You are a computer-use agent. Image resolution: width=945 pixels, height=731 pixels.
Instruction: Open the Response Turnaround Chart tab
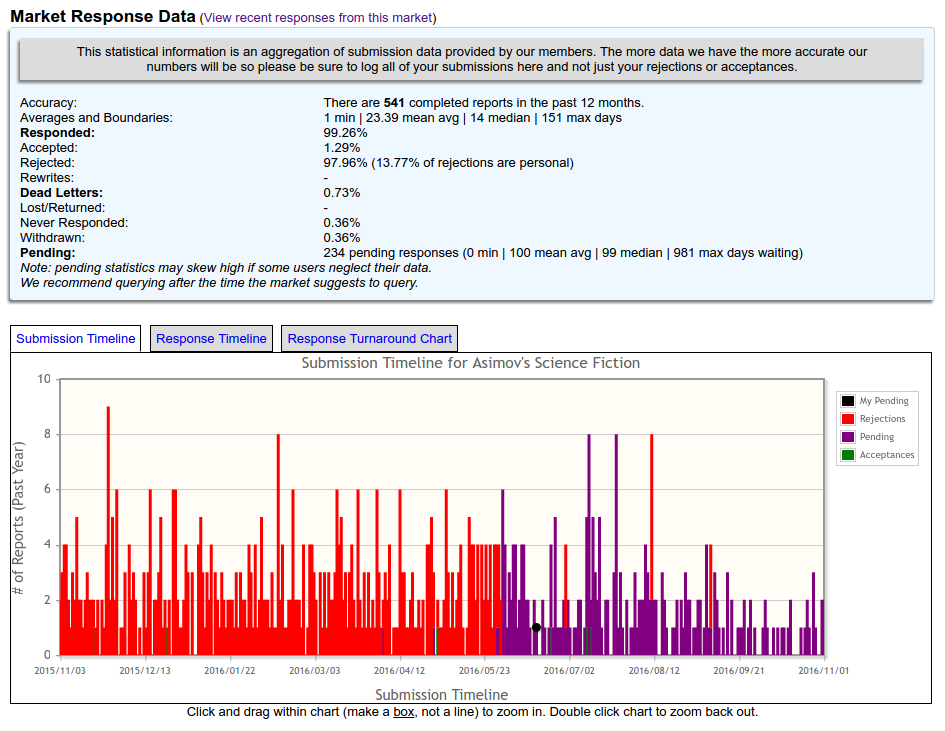click(369, 339)
